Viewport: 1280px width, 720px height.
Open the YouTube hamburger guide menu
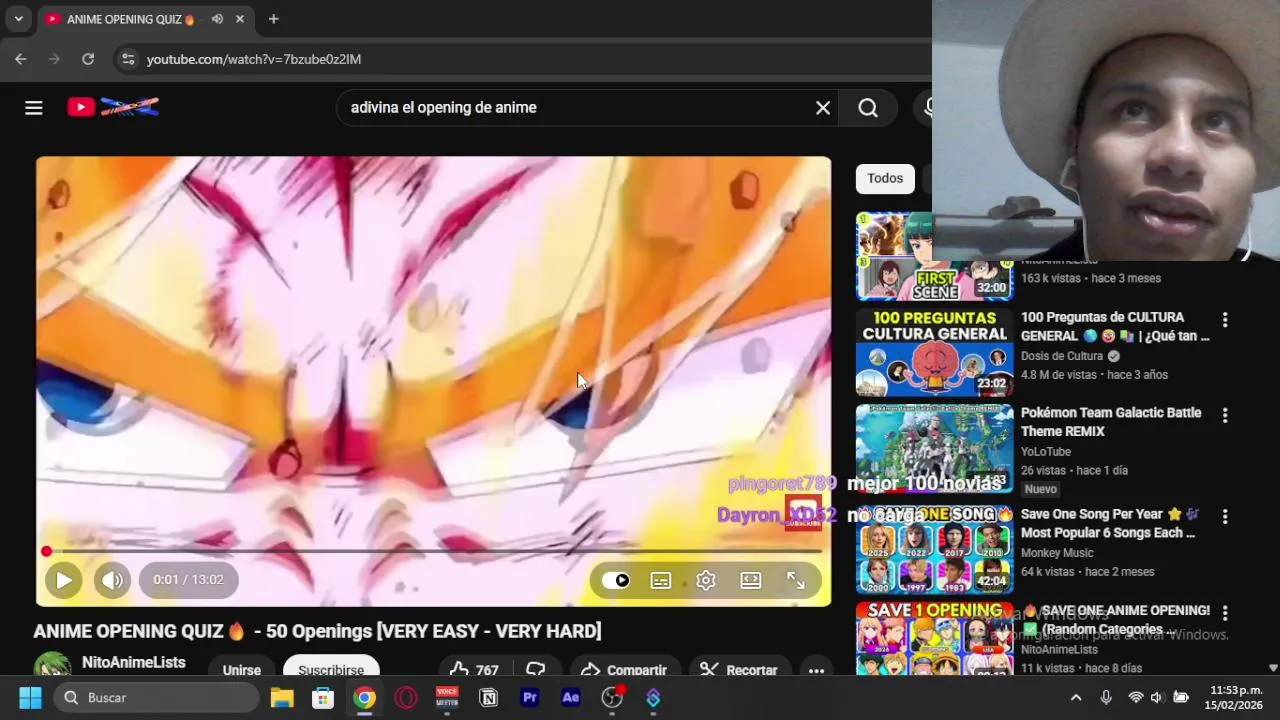pos(34,107)
